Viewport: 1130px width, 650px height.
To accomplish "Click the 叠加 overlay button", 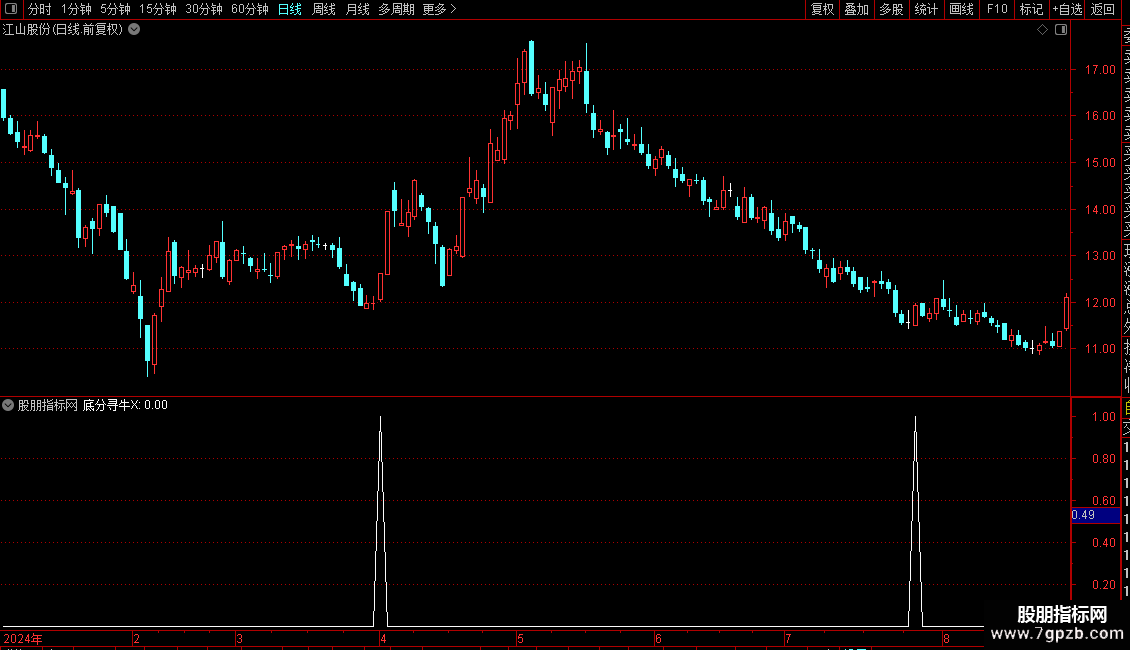I will pos(857,9).
